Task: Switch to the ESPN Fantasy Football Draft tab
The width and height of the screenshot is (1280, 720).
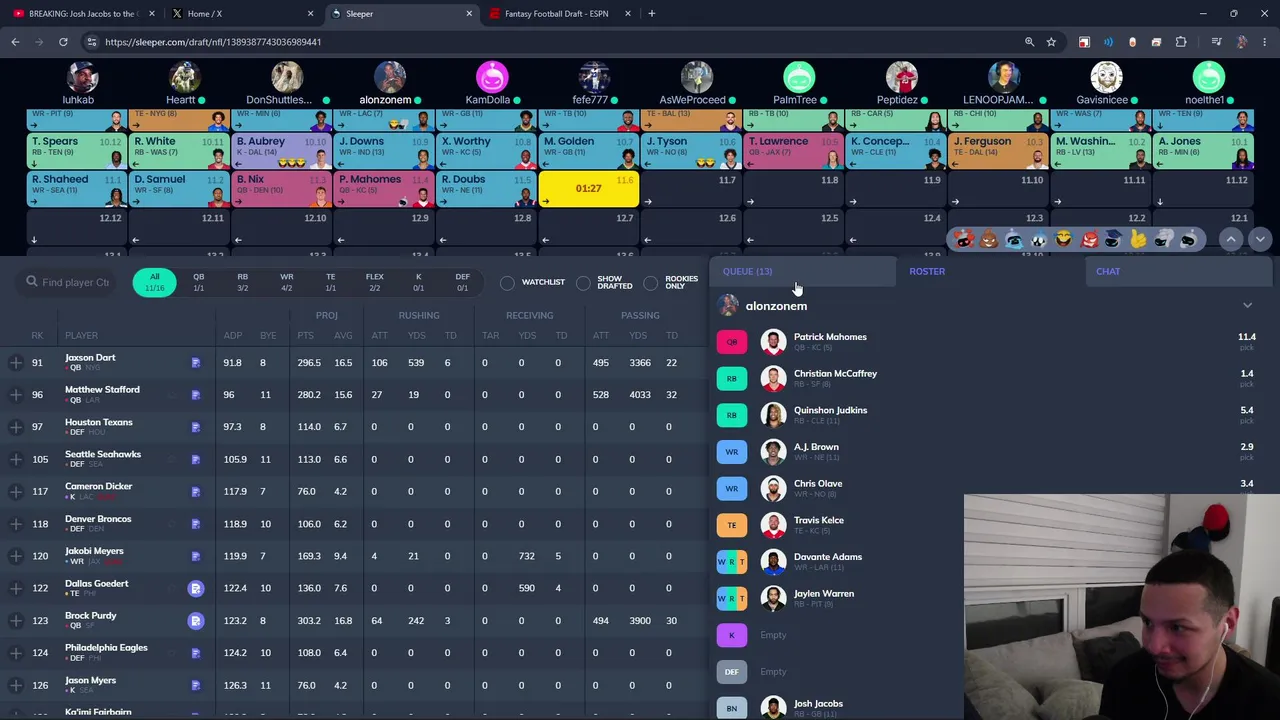Action: [559, 14]
